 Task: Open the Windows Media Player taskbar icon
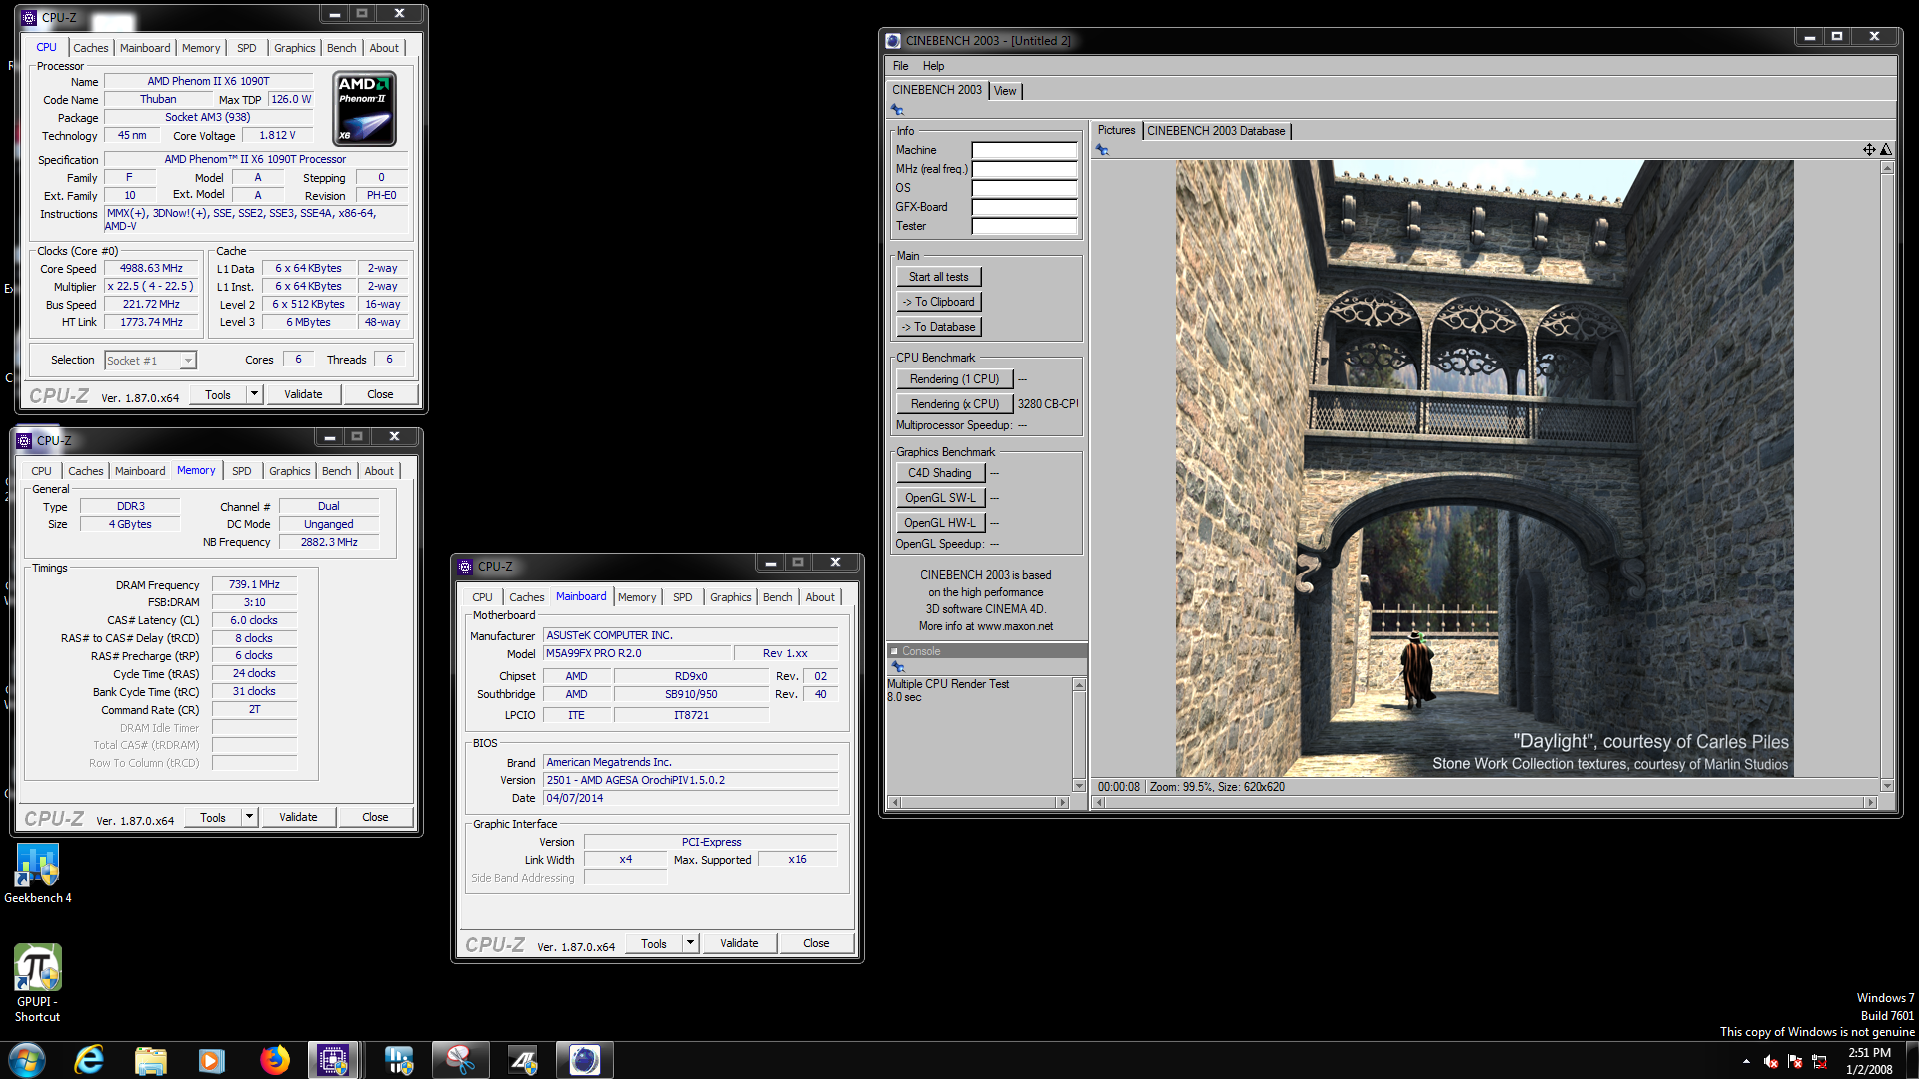pyautogui.click(x=212, y=1060)
